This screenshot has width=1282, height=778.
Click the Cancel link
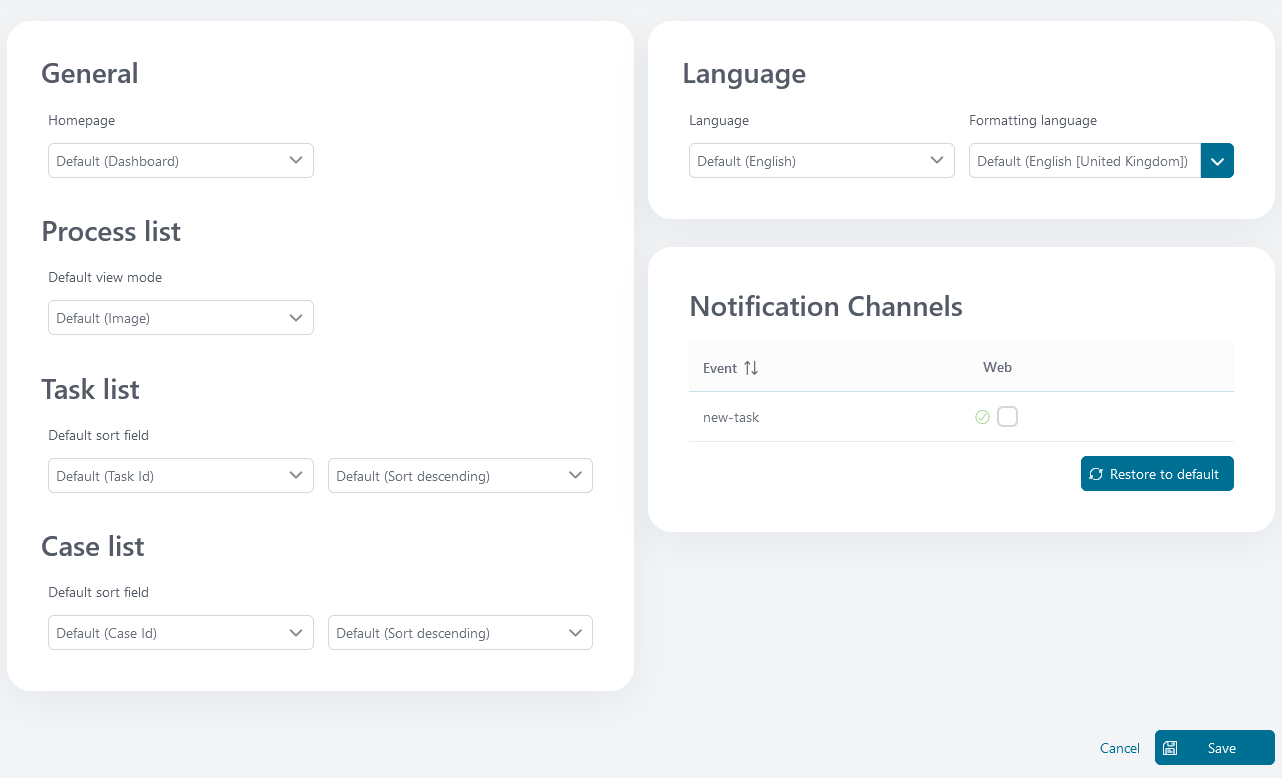(1120, 748)
